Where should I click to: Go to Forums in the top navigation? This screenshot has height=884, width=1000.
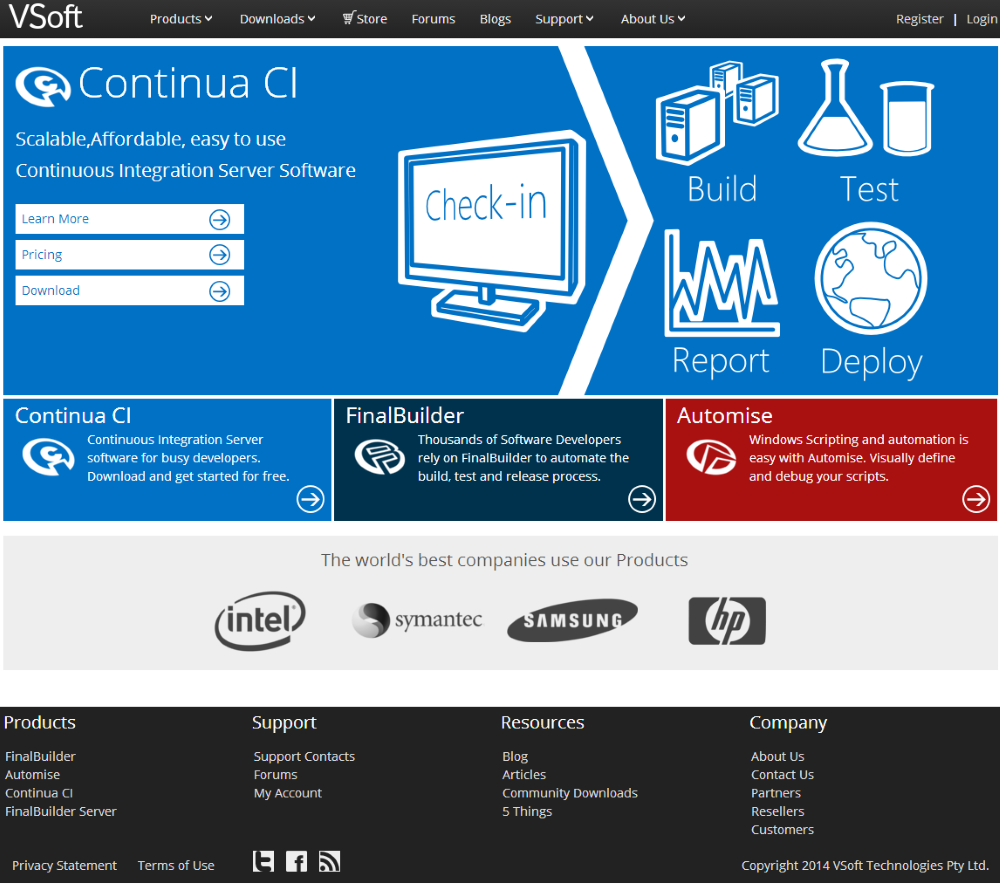pos(433,19)
